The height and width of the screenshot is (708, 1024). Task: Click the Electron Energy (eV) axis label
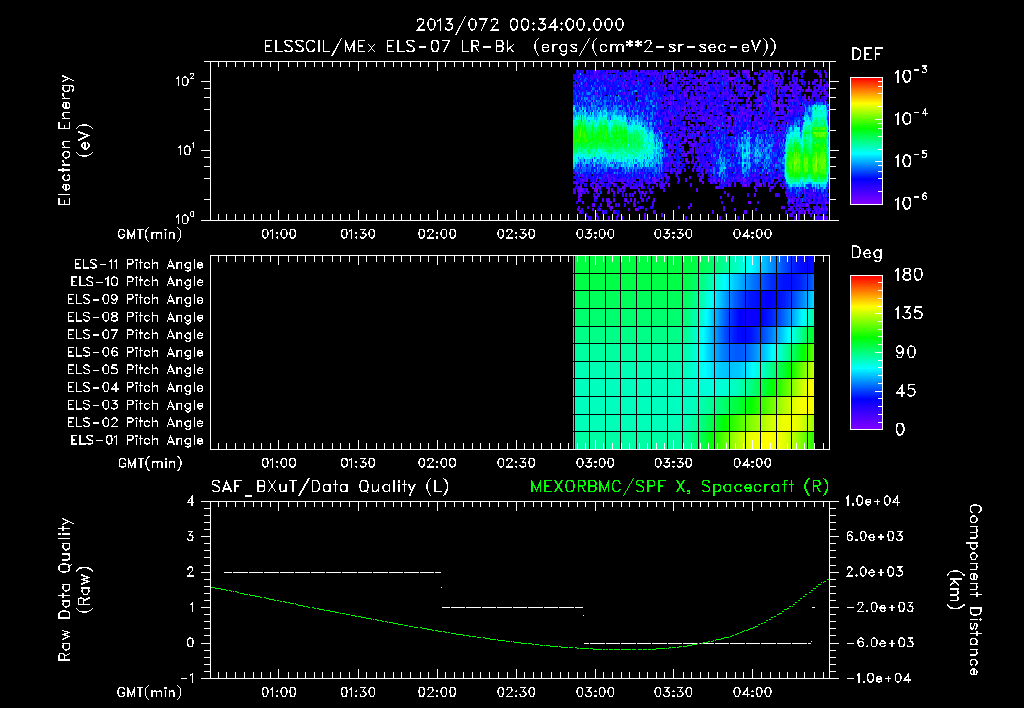pyautogui.click(x=74, y=140)
